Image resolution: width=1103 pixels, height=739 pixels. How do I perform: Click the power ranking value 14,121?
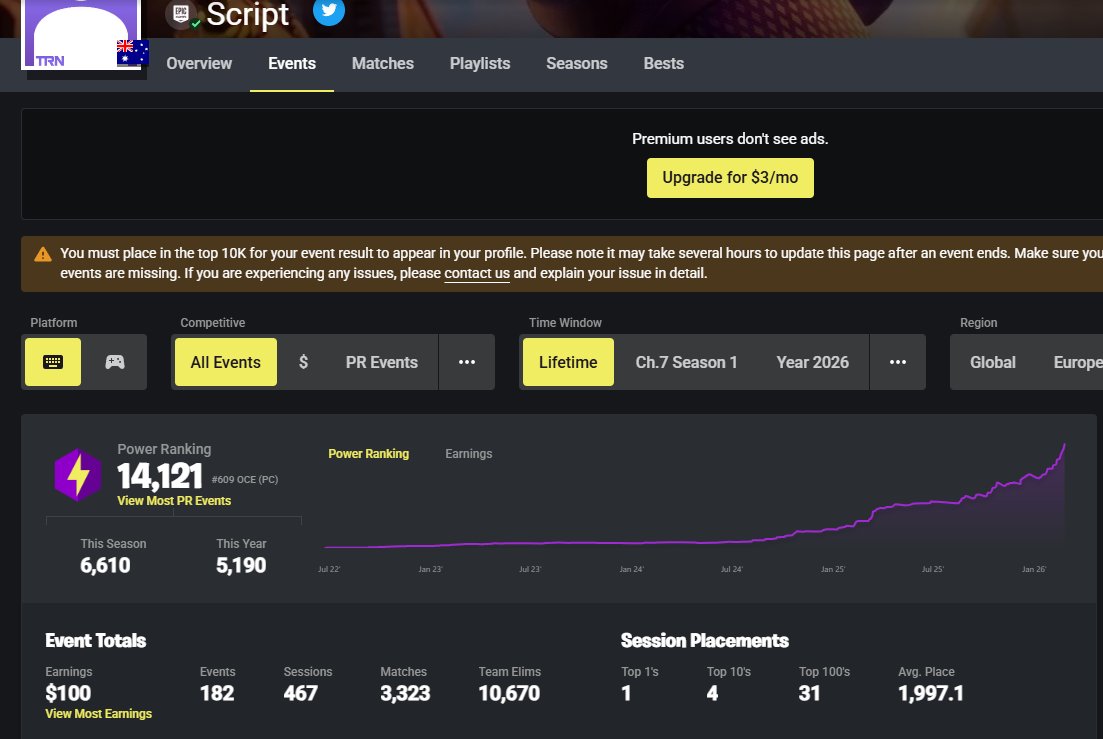click(160, 476)
